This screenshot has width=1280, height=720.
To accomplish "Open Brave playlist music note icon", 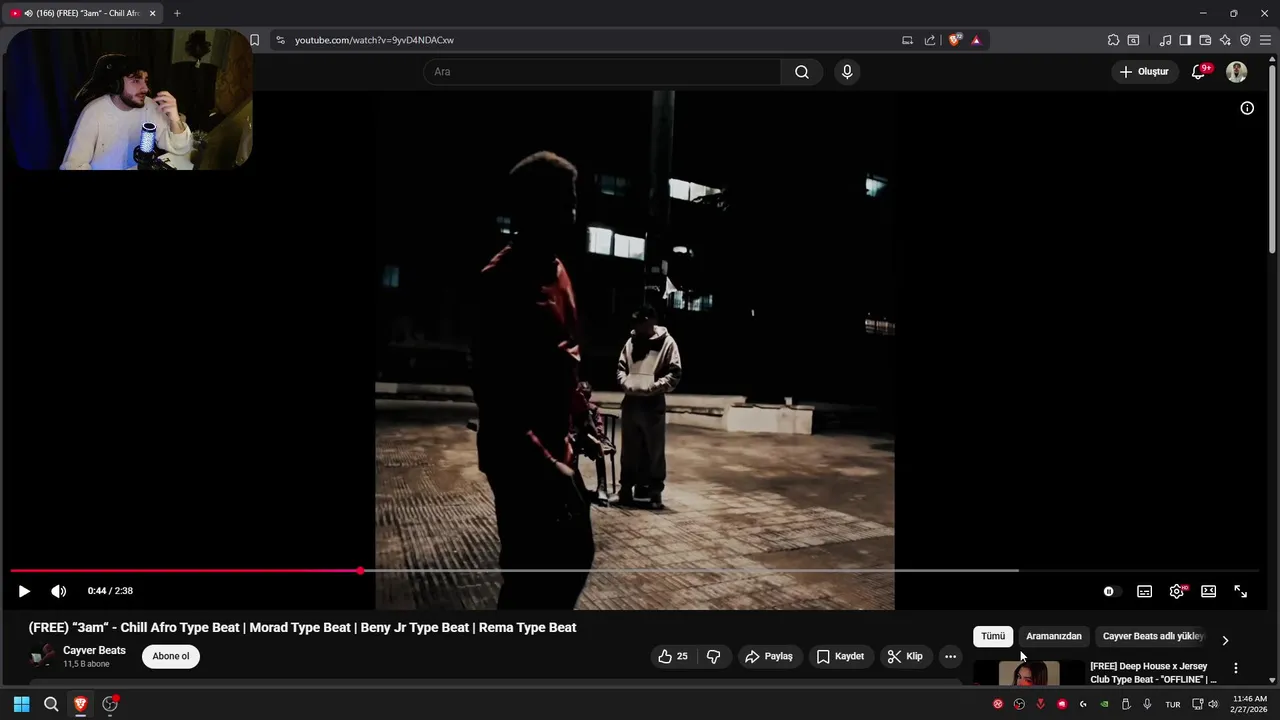I will pyautogui.click(x=1165, y=40).
